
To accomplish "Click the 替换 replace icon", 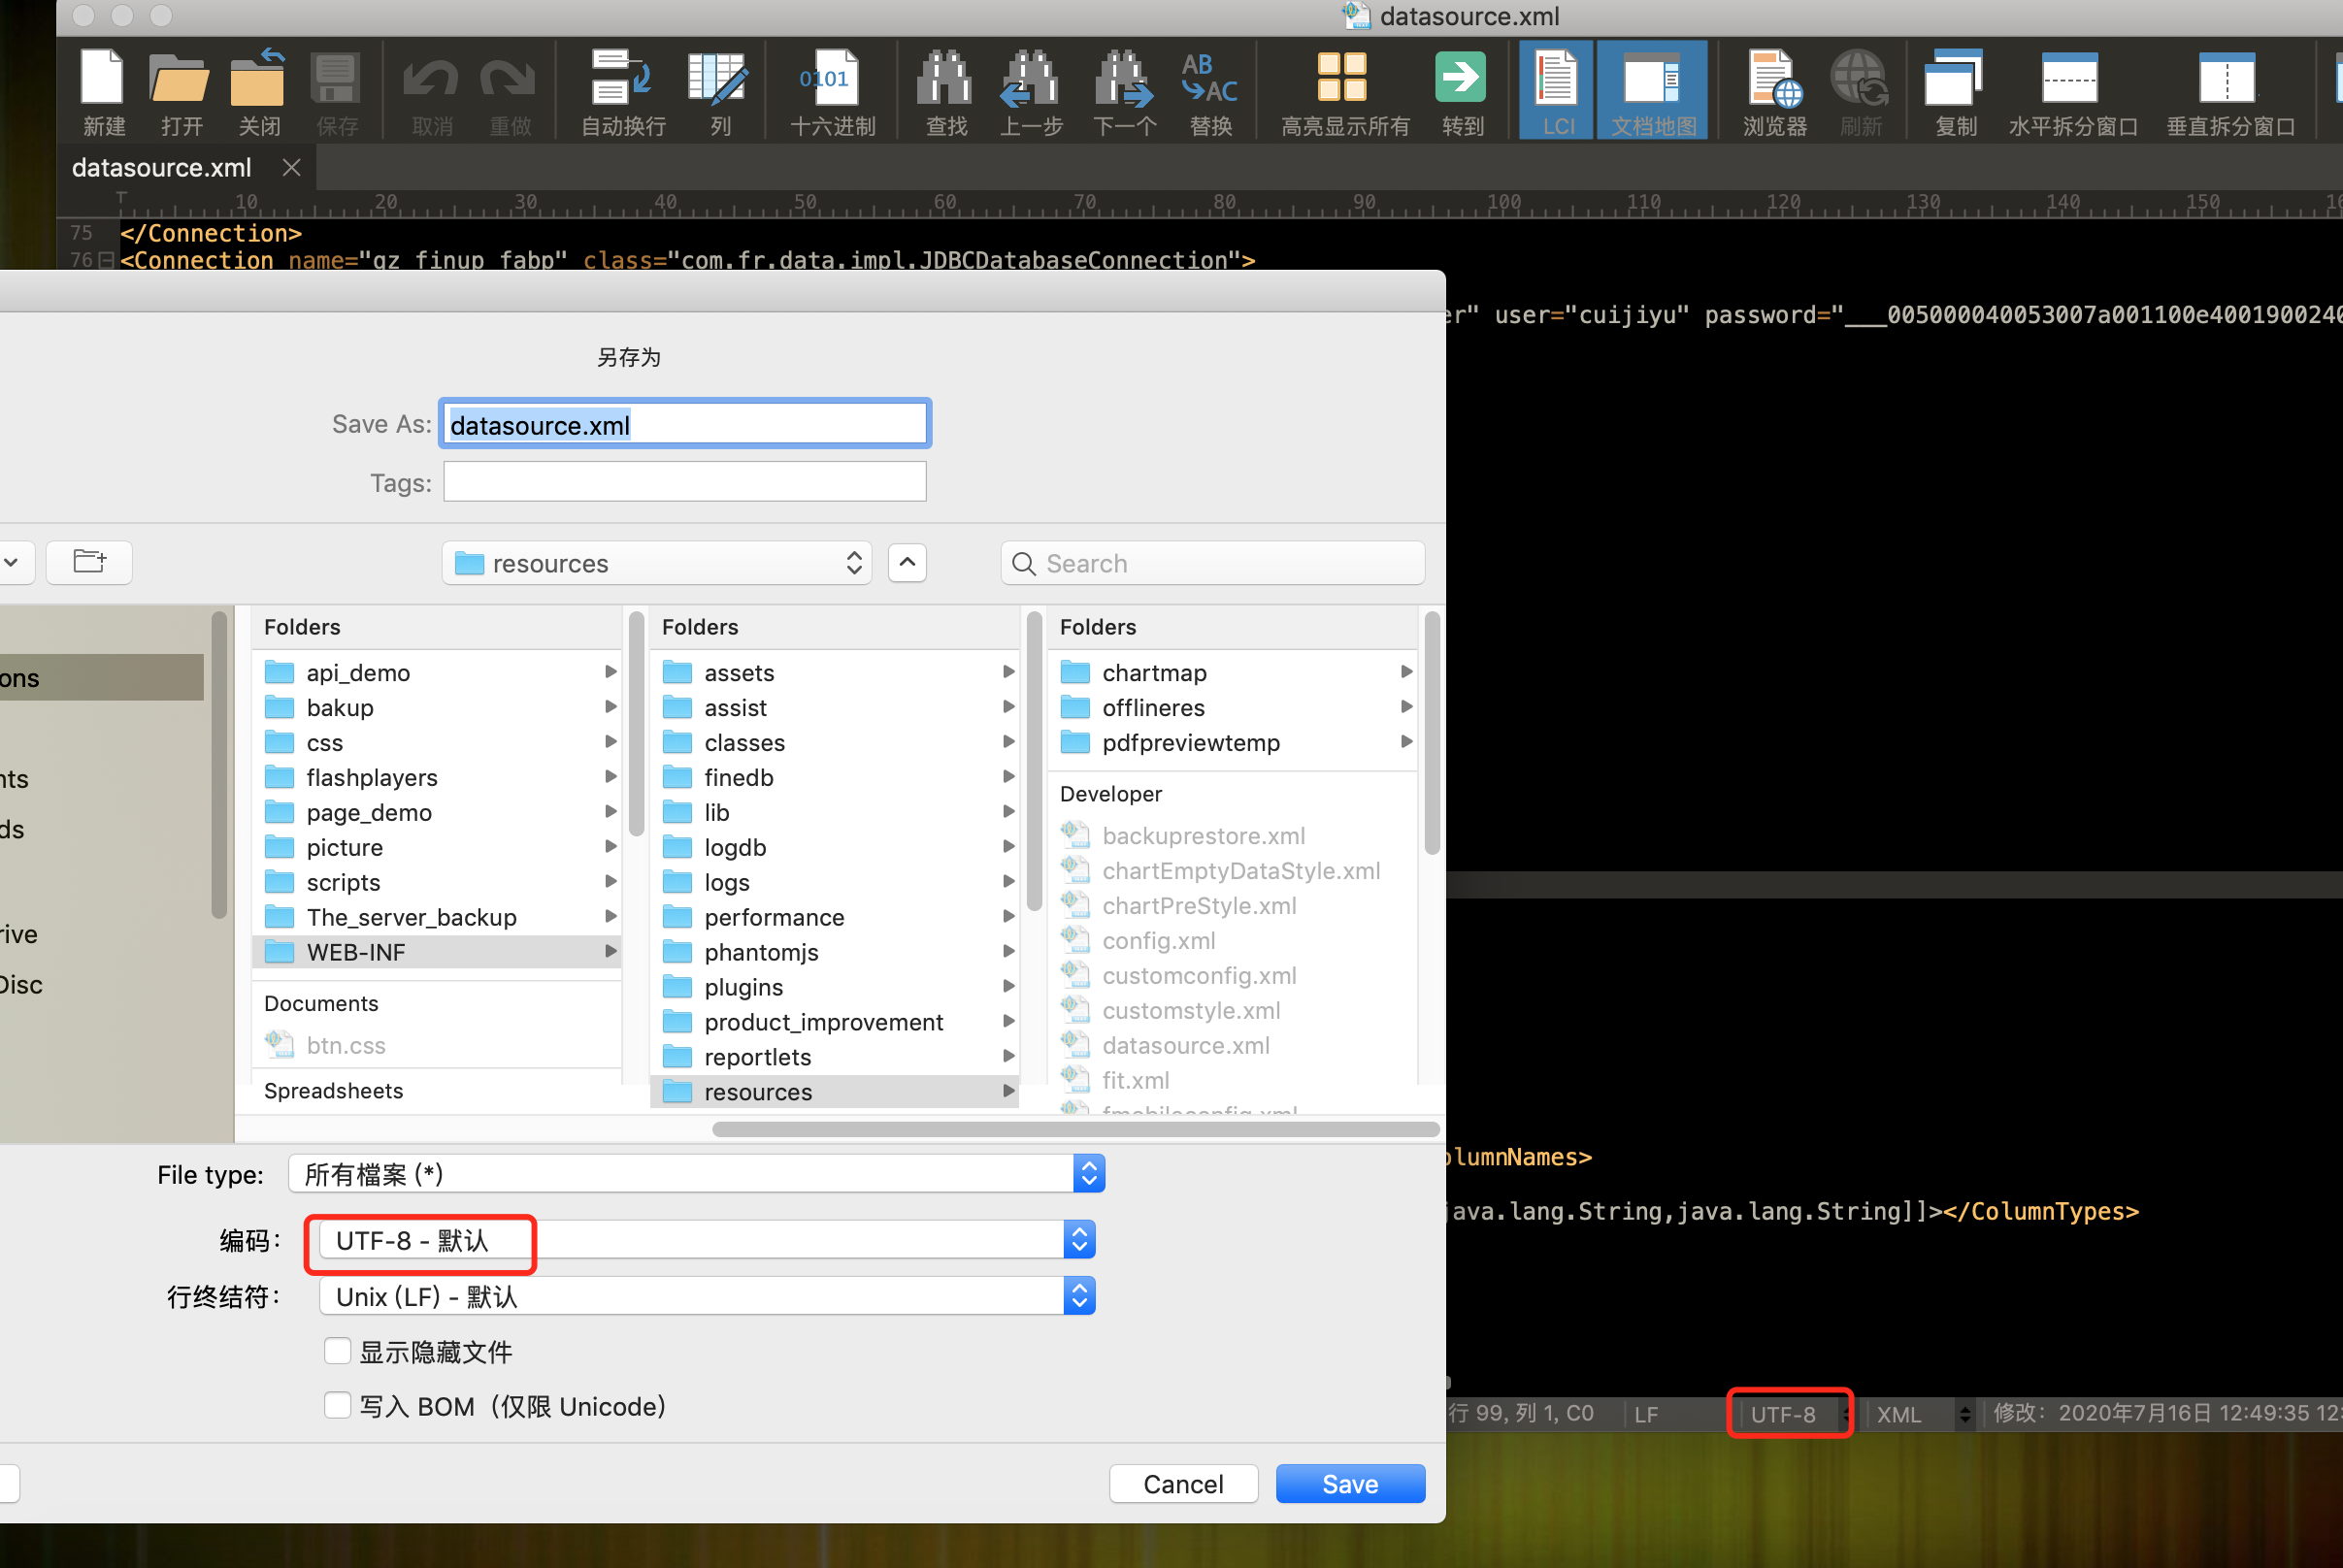I will (1209, 80).
